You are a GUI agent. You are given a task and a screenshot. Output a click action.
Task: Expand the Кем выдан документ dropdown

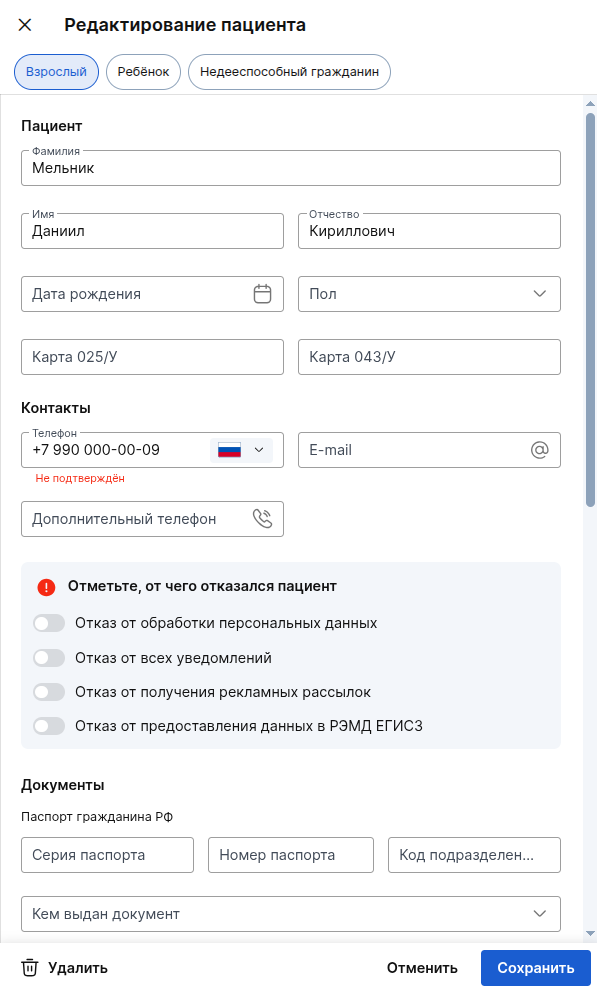click(x=539, y=913)
